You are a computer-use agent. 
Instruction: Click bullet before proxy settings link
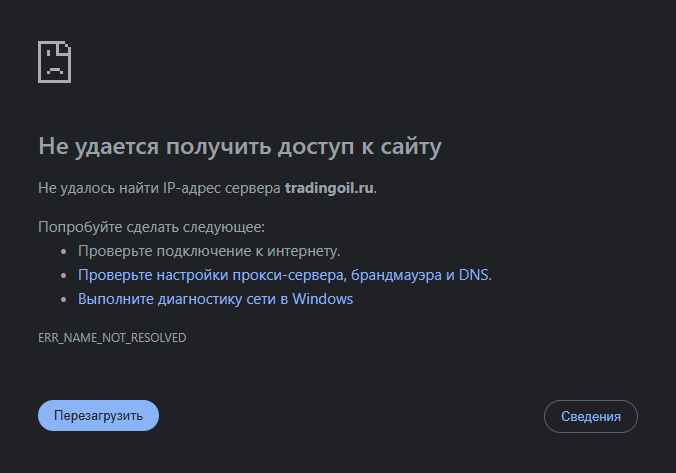[x=64, y=275]
